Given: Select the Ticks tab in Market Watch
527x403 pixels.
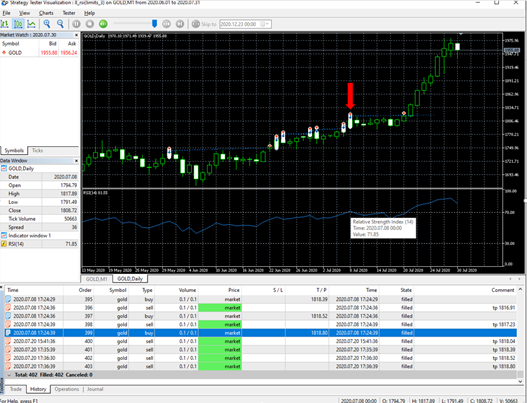Looking at the screenshot, I should coord(37,150).
